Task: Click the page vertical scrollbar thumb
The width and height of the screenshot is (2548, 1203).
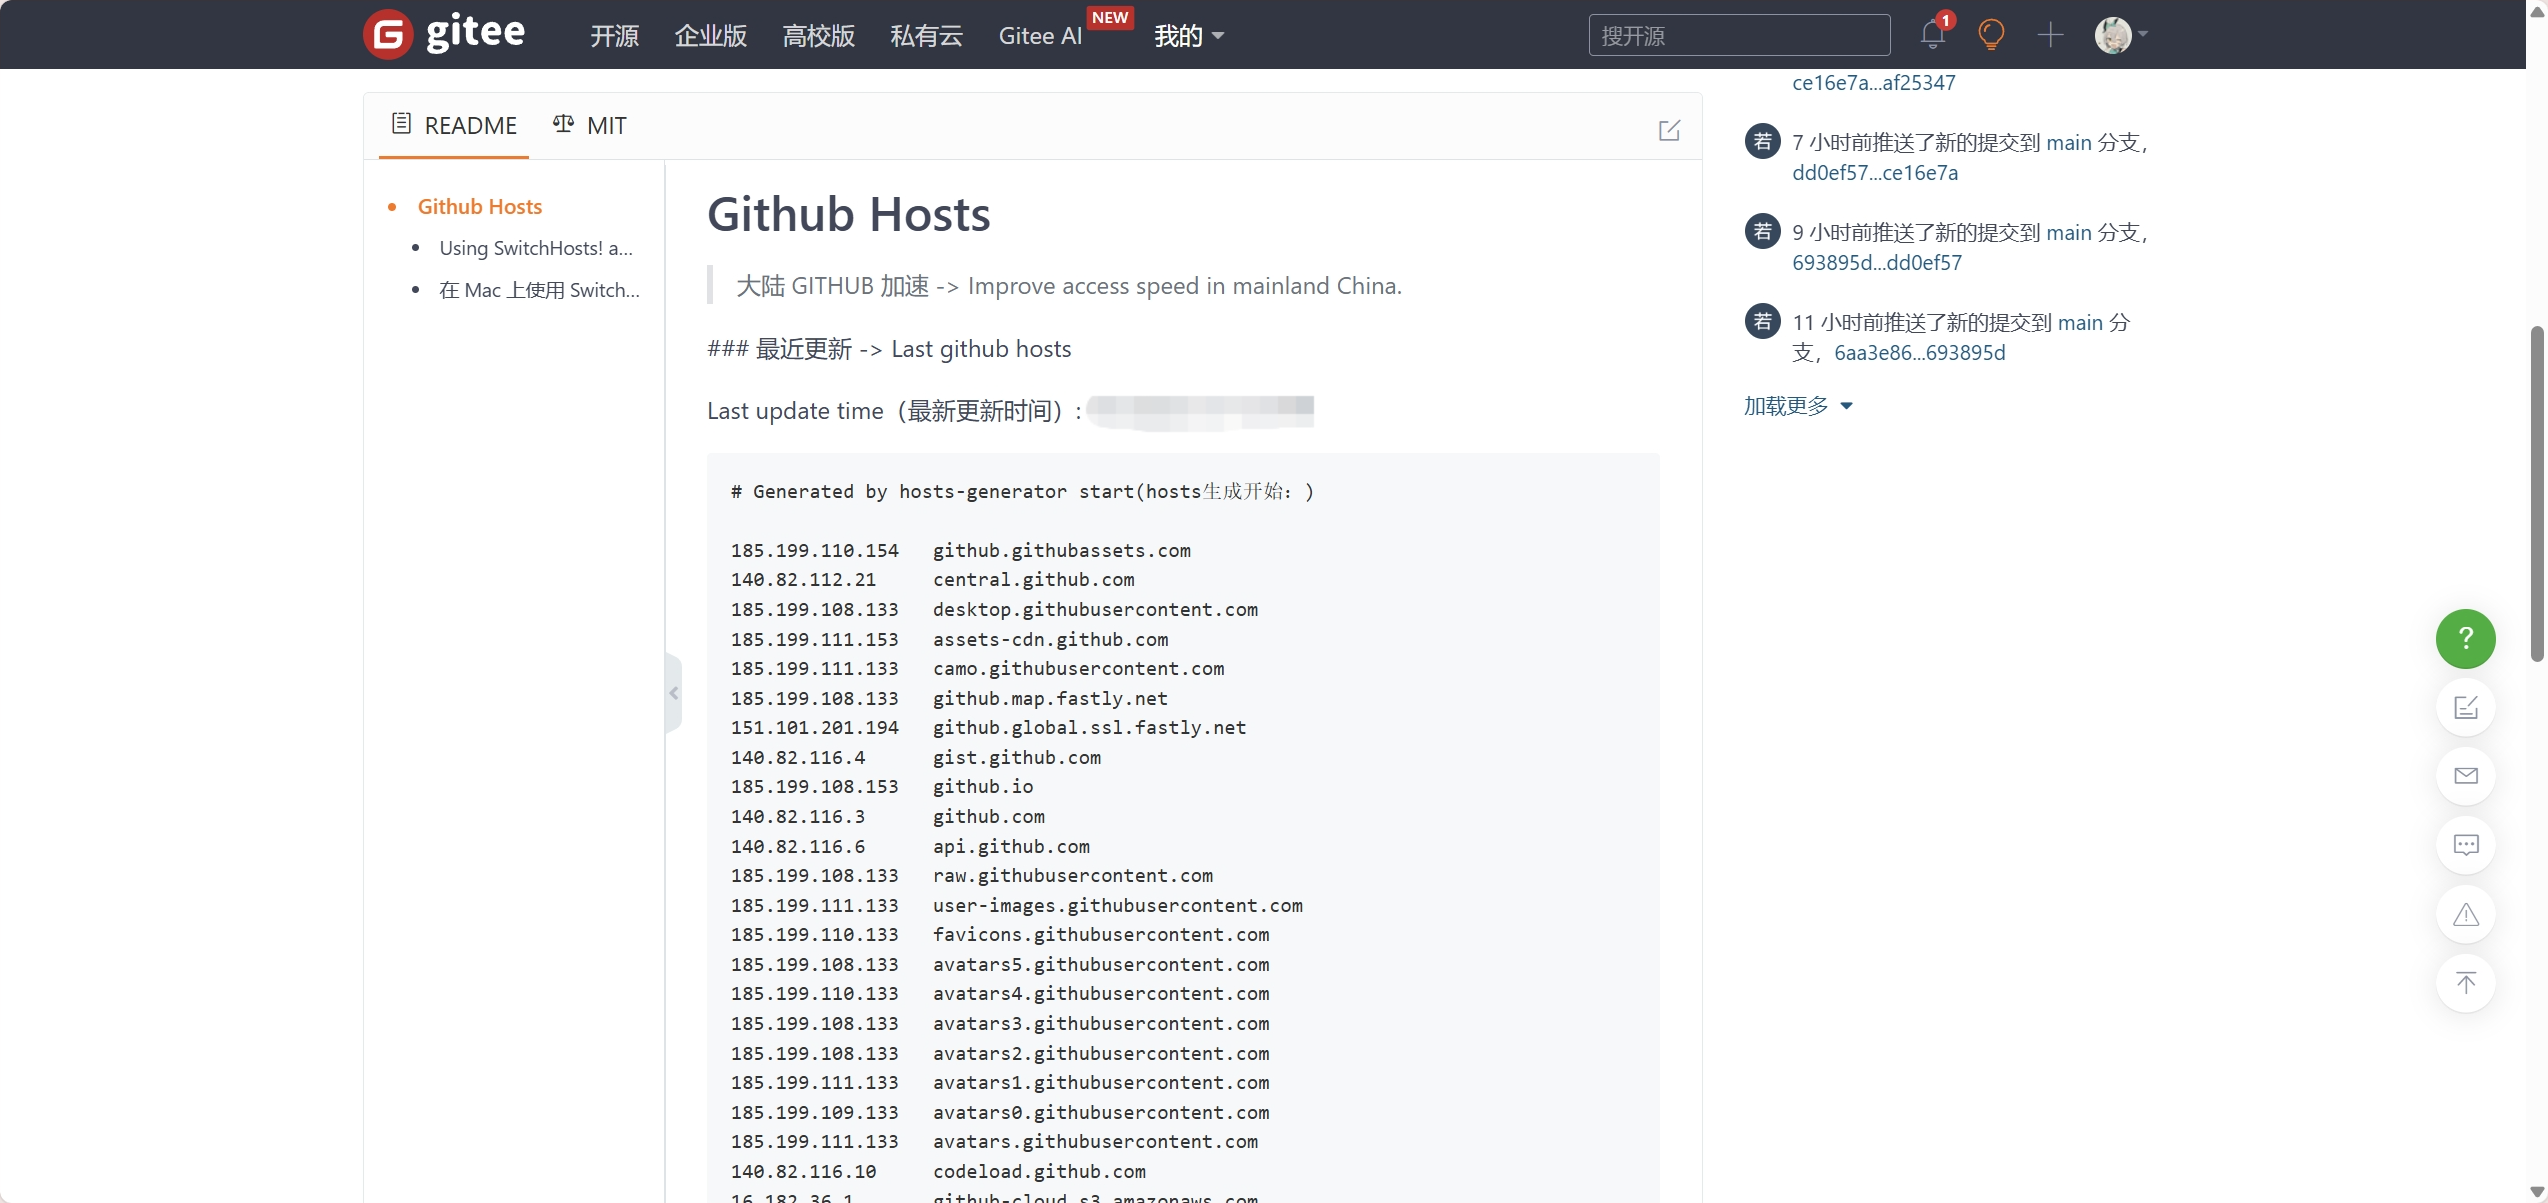Action: tap(2537, 493)
